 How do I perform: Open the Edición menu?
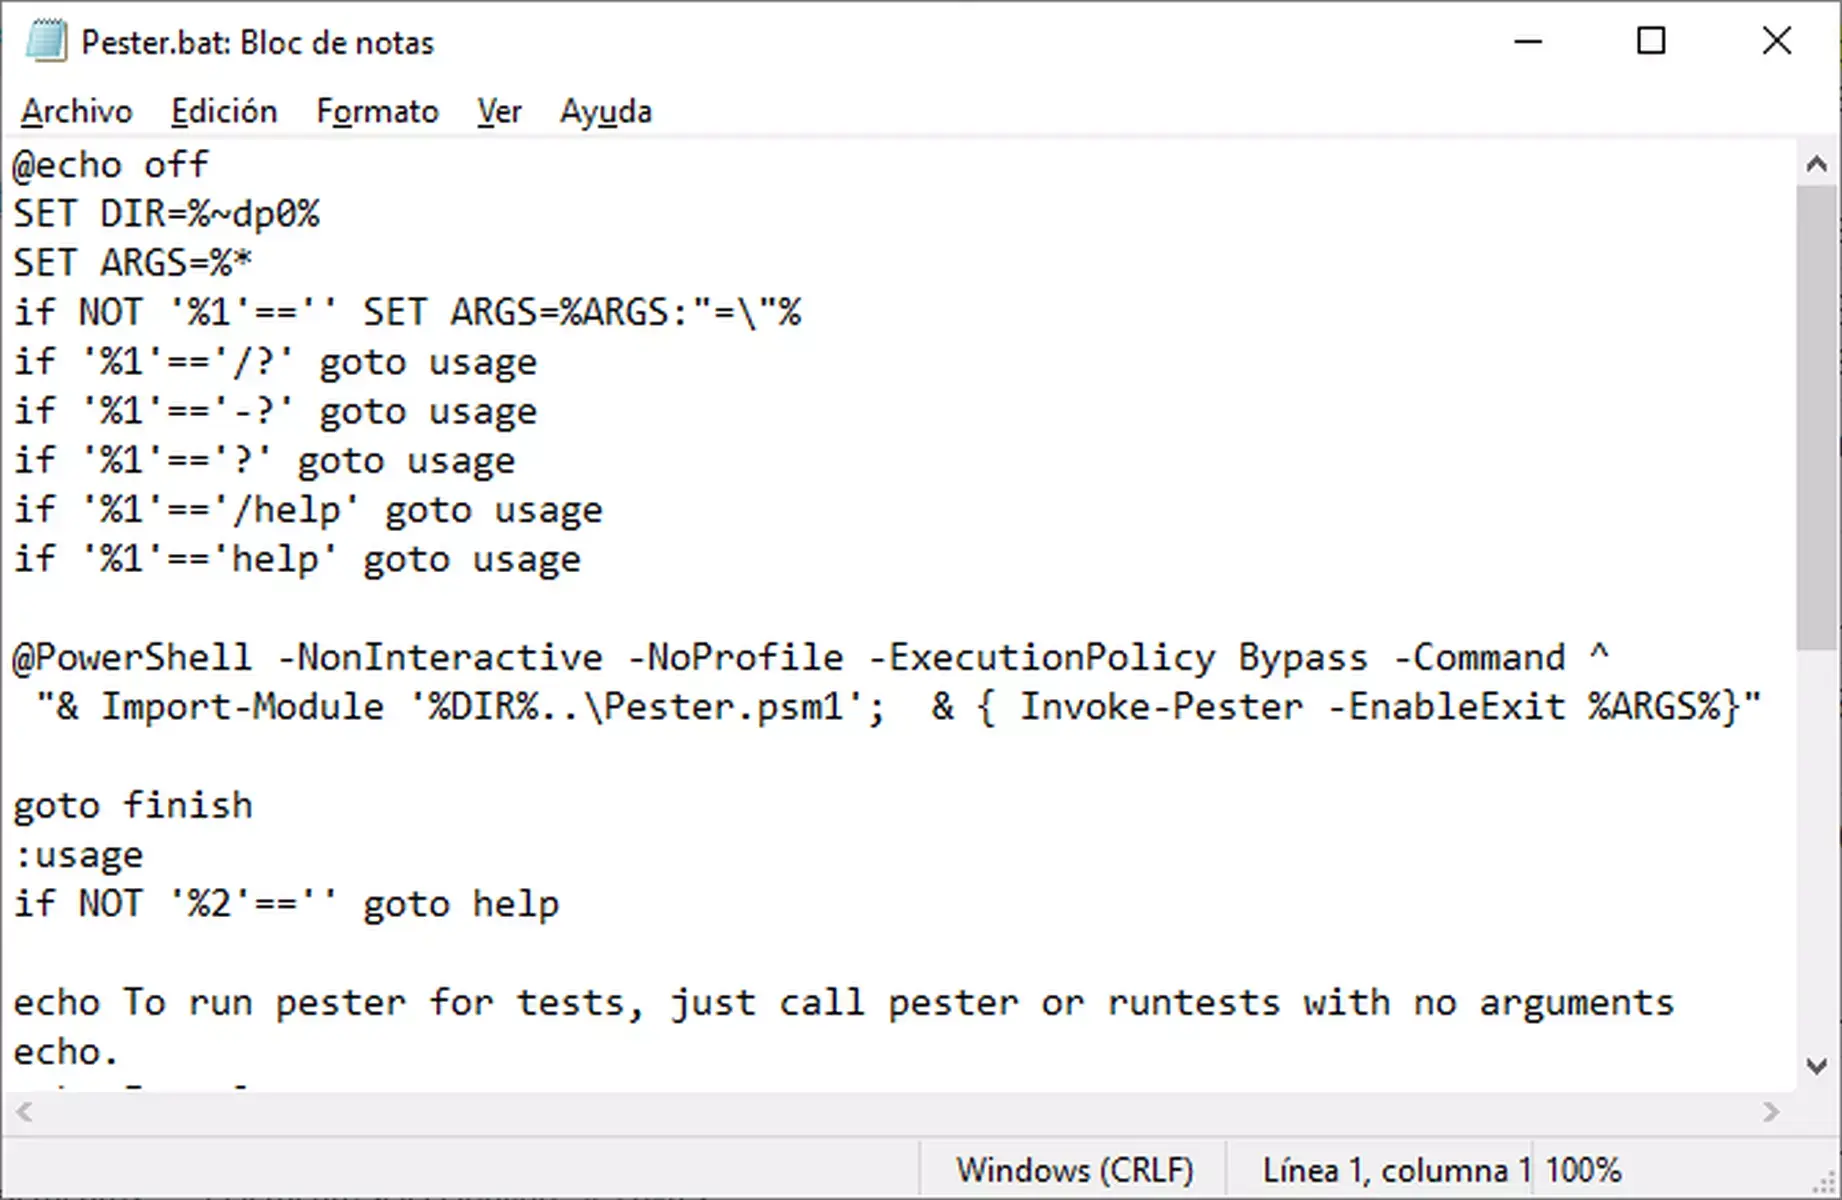tap(224, 111)
